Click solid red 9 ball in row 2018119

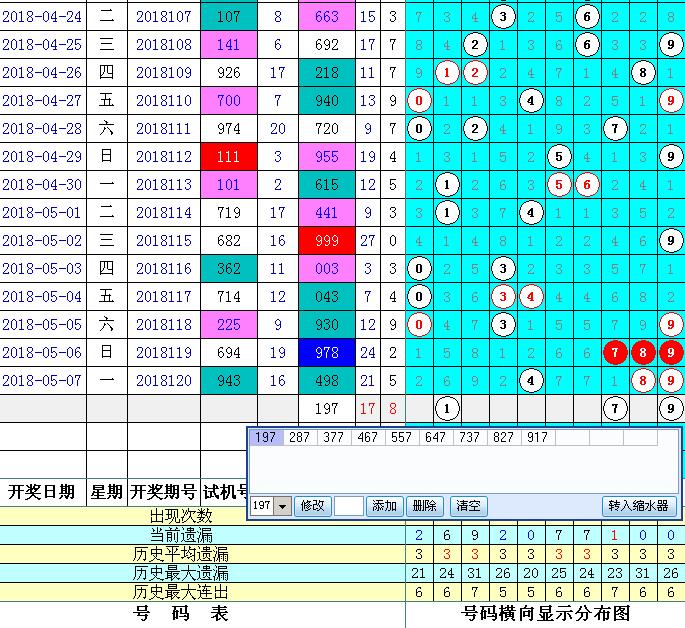[x=671, y=352]
